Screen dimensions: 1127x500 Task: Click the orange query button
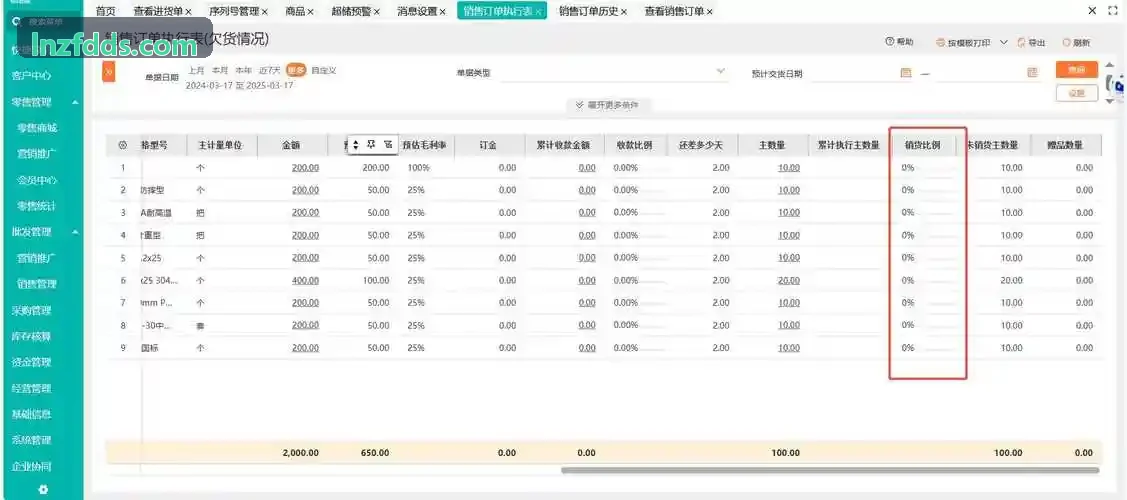(x=1077, y=70)
